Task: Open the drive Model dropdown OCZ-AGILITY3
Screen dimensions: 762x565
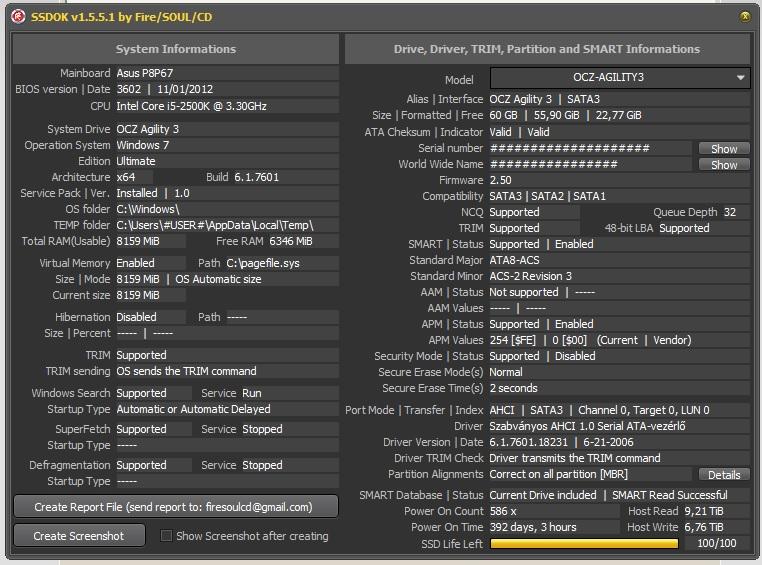Action: [620, 78]
